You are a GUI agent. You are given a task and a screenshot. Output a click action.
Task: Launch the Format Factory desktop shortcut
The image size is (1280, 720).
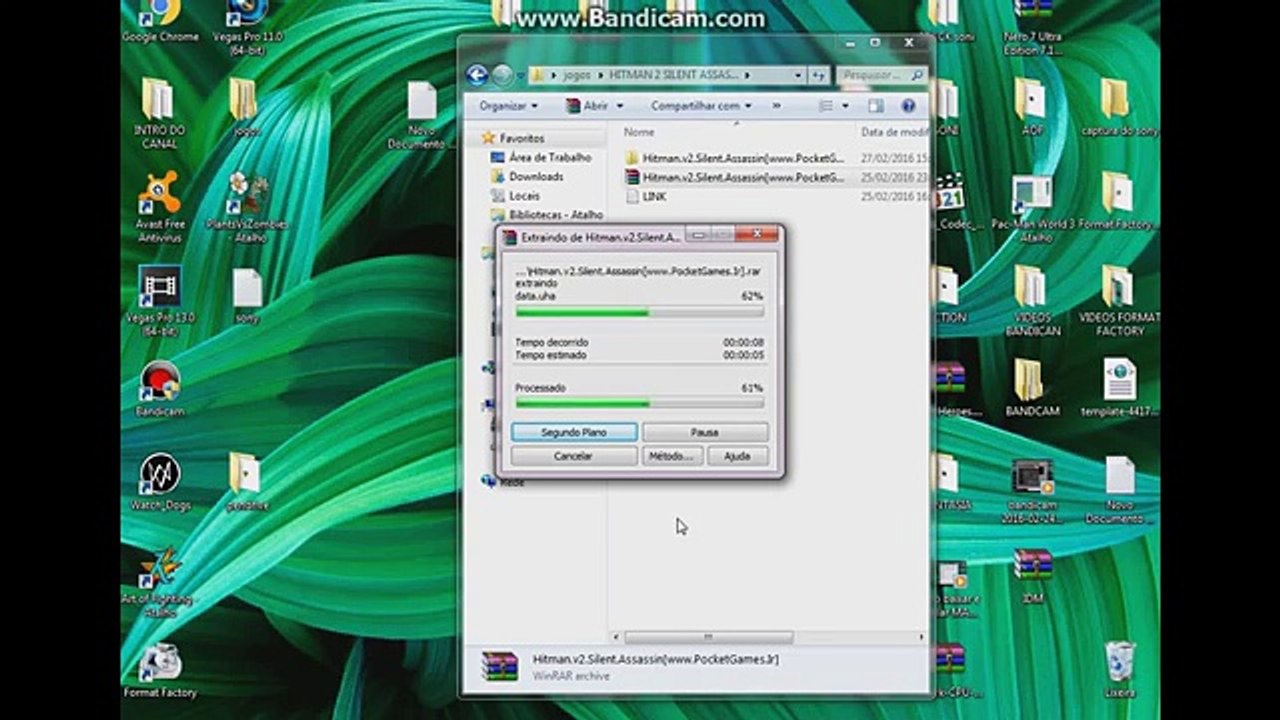click(160, 670)
